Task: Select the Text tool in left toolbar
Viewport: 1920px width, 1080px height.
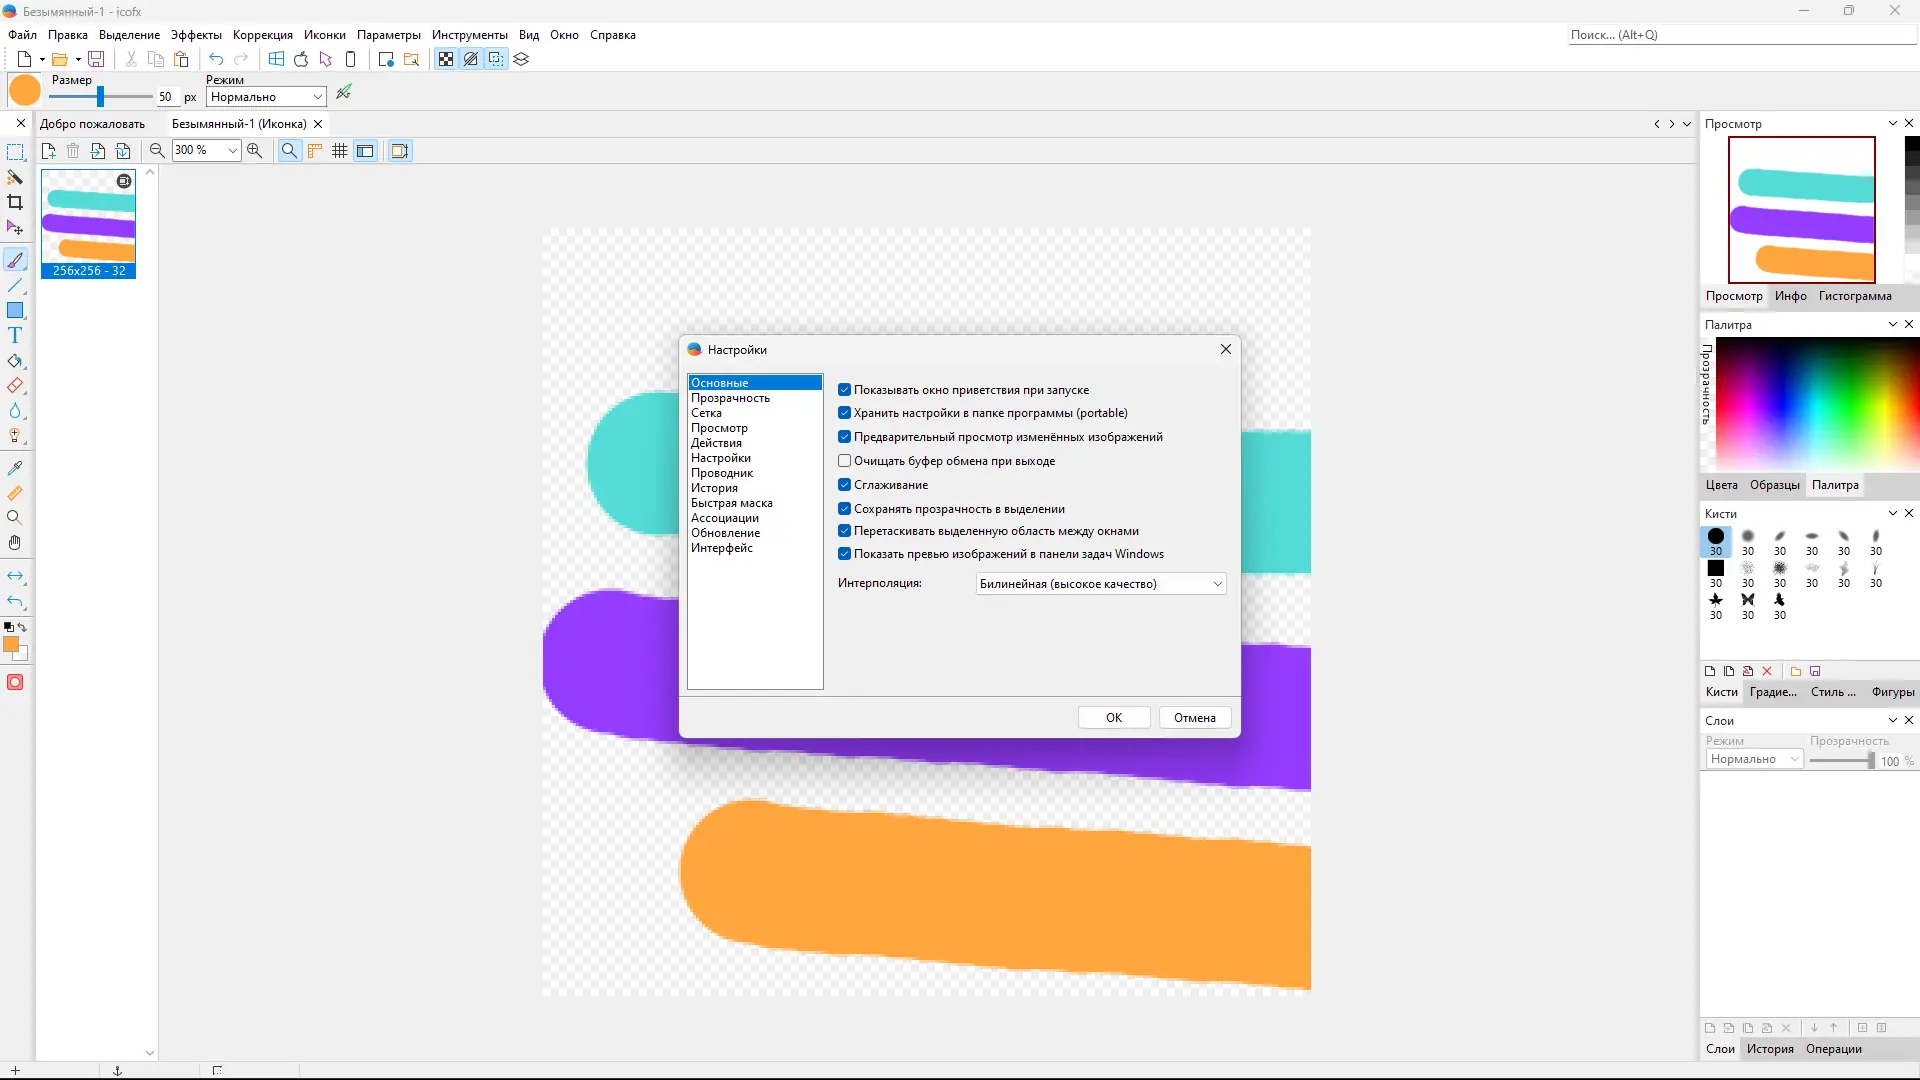Action: click(15, 336)
